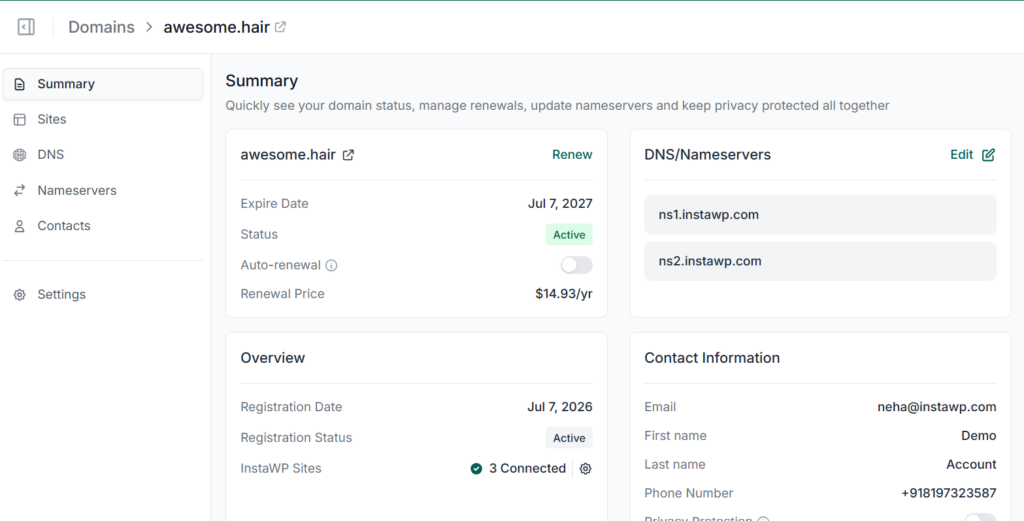Click the InstaWP Sites label

tap(281, 469)
